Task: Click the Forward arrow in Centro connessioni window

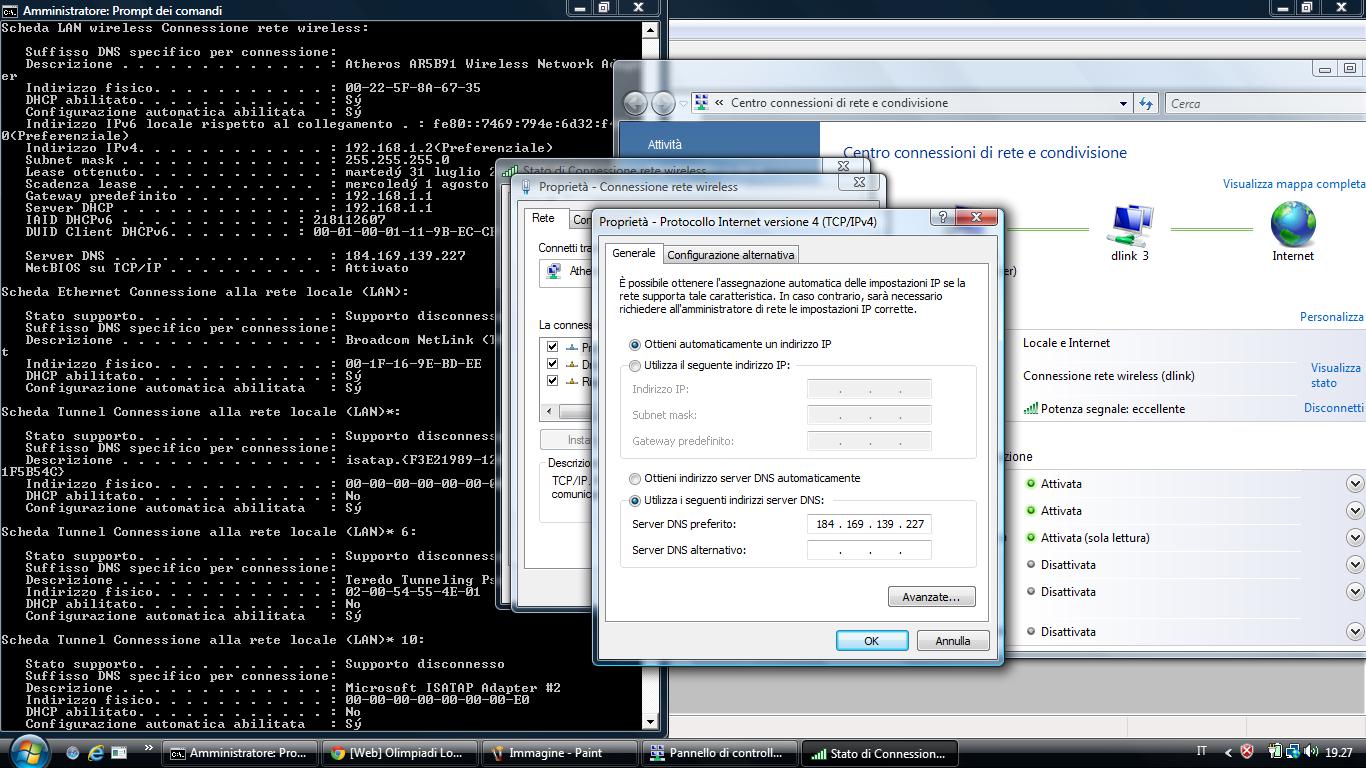Action: pyautogui.click(x=663, y=103)
